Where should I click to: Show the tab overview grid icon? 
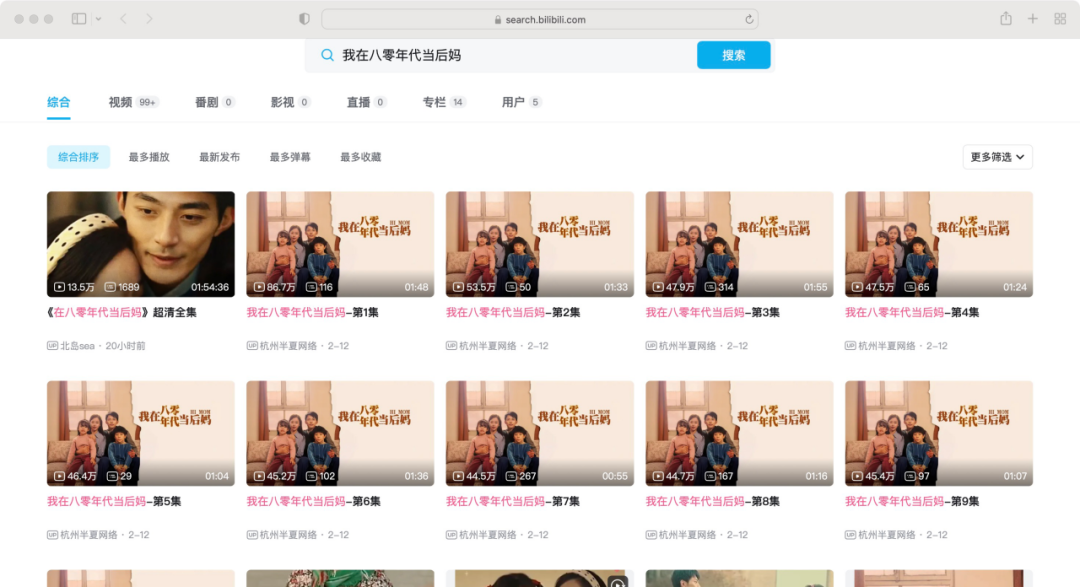click(x=1060, y=19)
